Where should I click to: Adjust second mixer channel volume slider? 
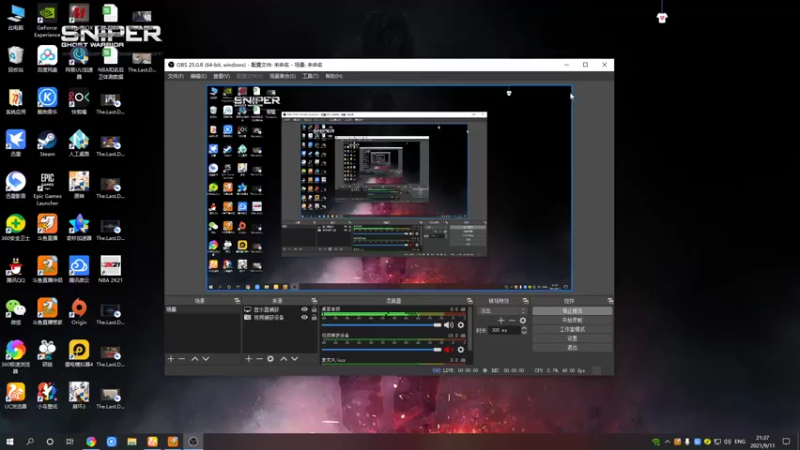[382, 349]
